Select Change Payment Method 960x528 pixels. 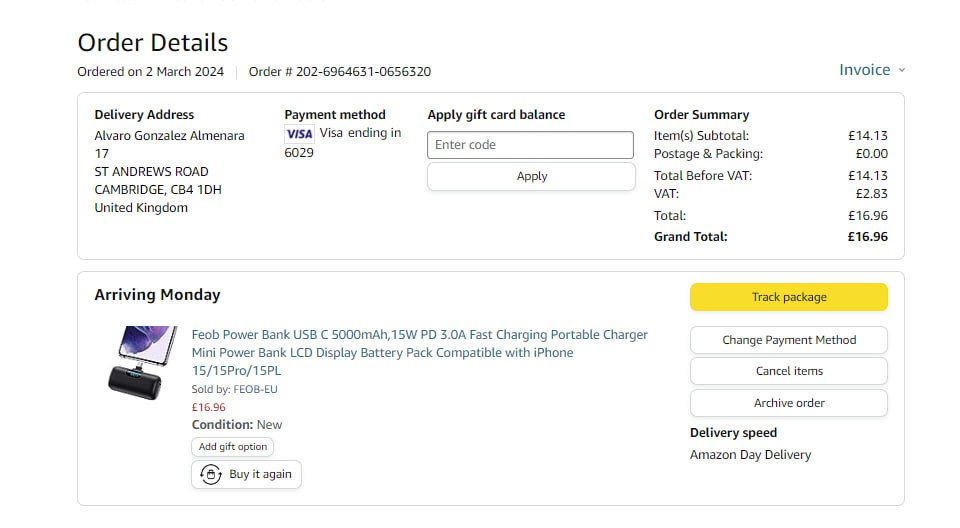788,340
